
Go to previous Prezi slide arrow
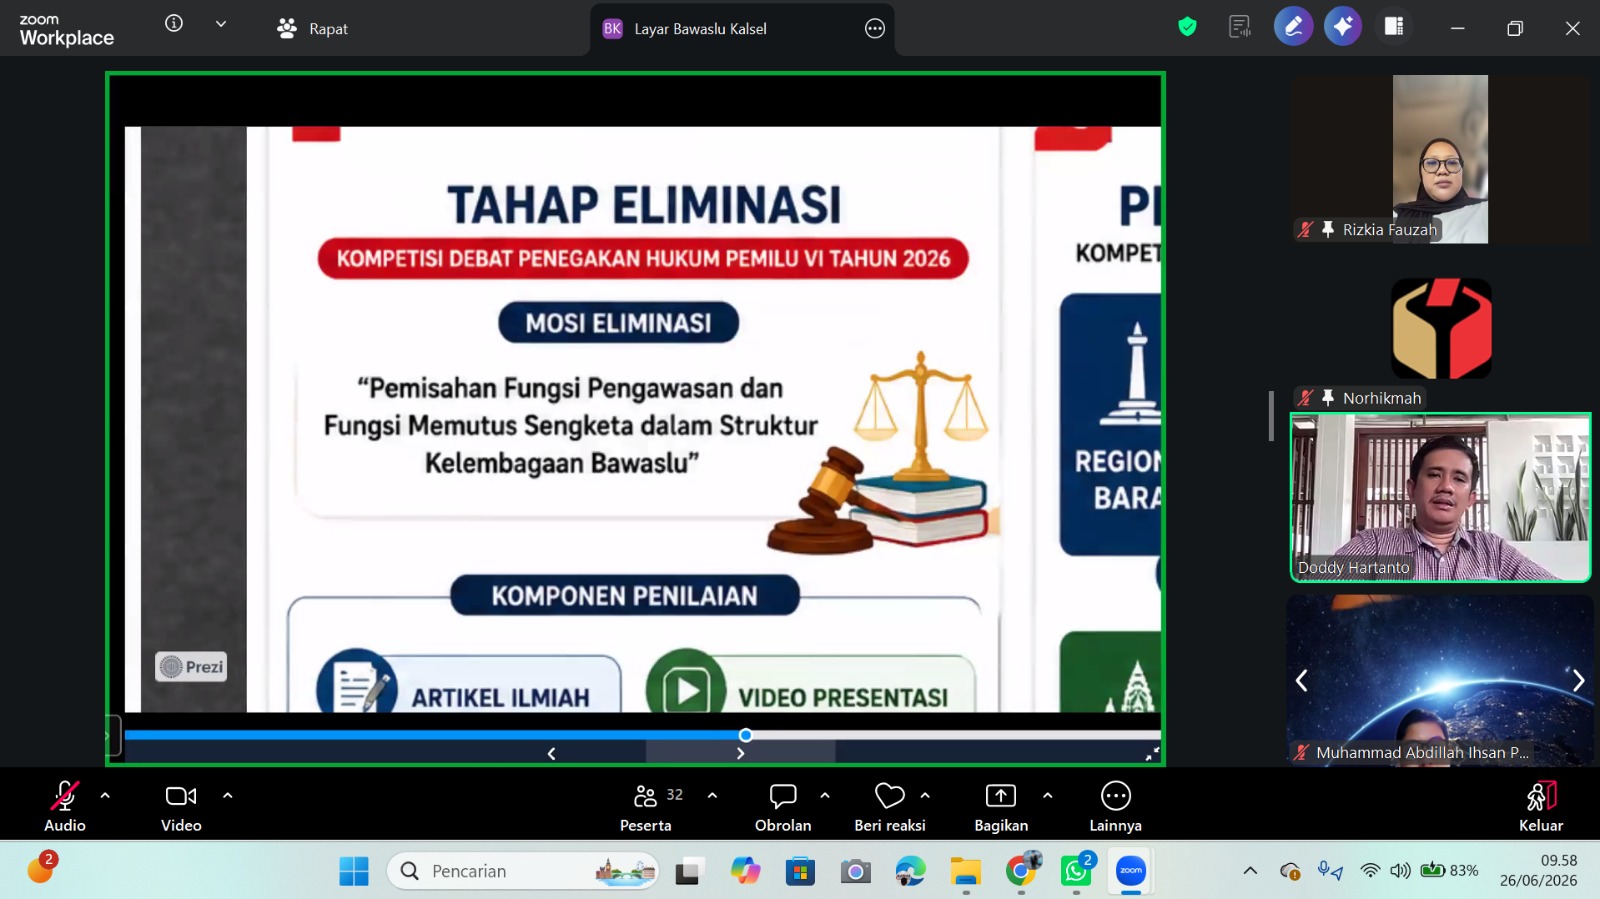pos(551,754)
